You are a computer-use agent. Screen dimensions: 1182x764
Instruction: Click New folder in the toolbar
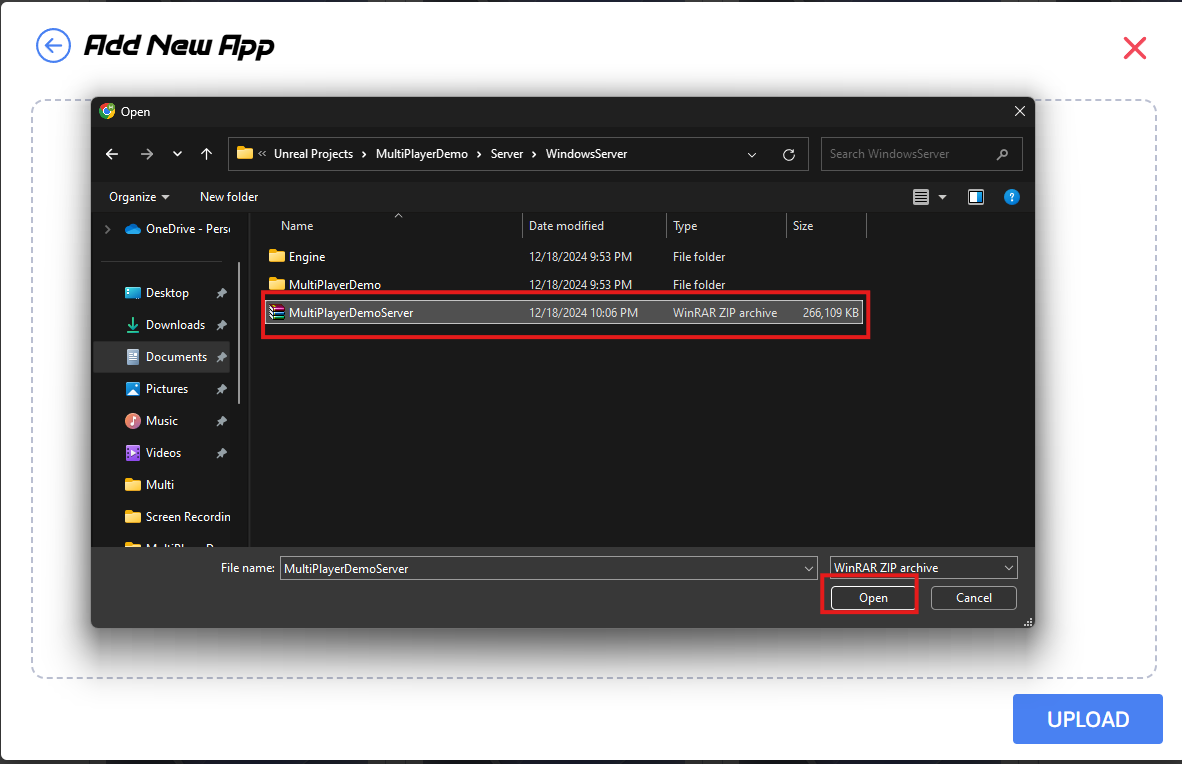coord(229,197)
